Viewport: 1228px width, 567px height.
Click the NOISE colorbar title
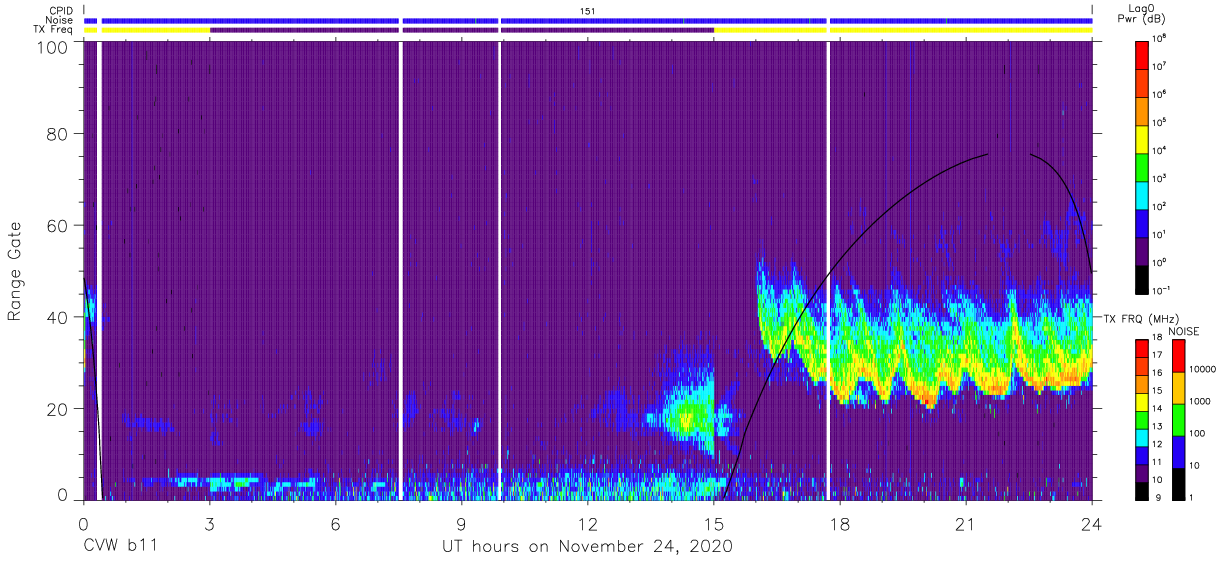pos(1183,330)
